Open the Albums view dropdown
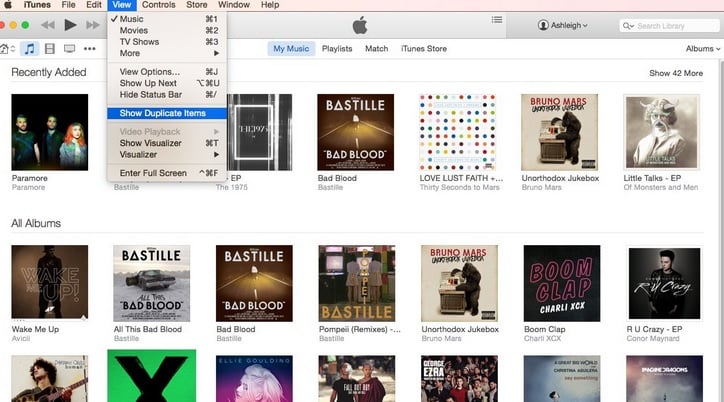This screenshot has width=724, height=402. coord(703,48)
